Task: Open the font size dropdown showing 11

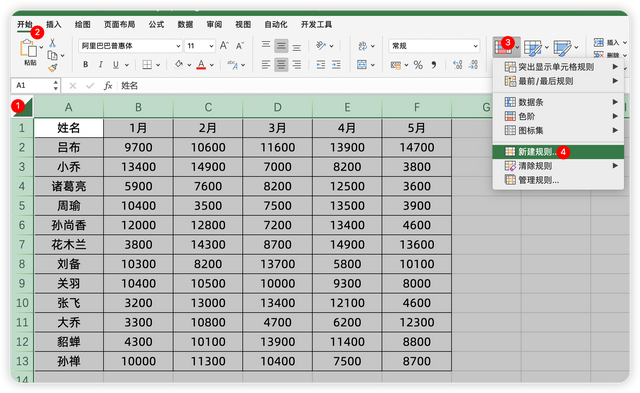Action: [200, 46]
